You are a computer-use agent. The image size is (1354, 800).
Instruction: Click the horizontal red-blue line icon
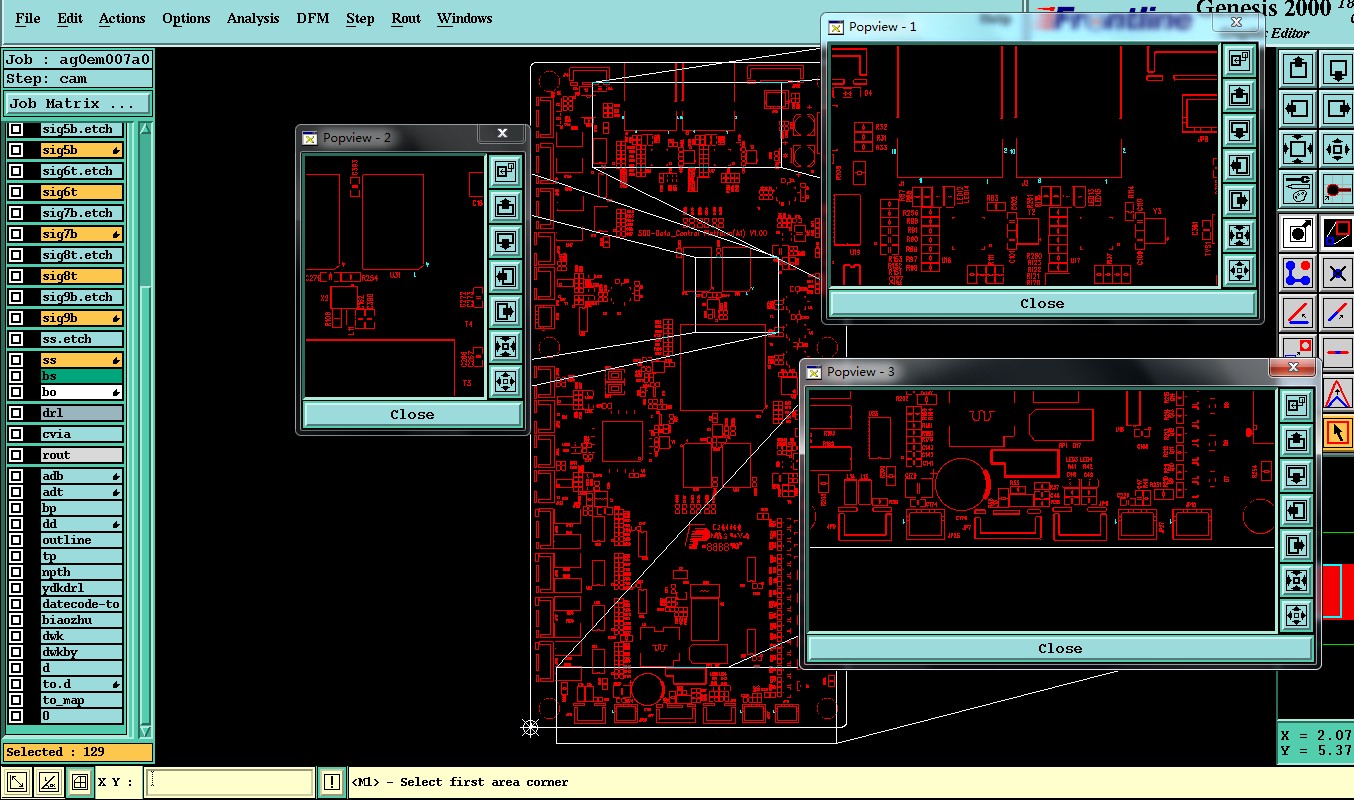pos(1338,352)
